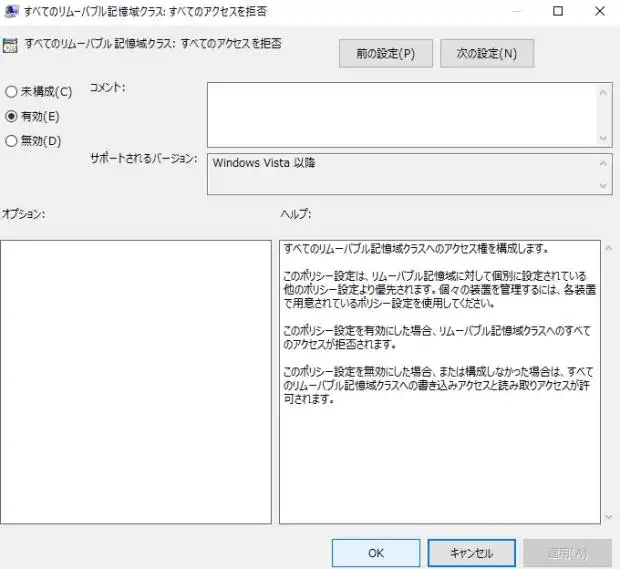Confirm with the OK button
The height and width of the screenshot is (569, 620).
coord(376,553)
